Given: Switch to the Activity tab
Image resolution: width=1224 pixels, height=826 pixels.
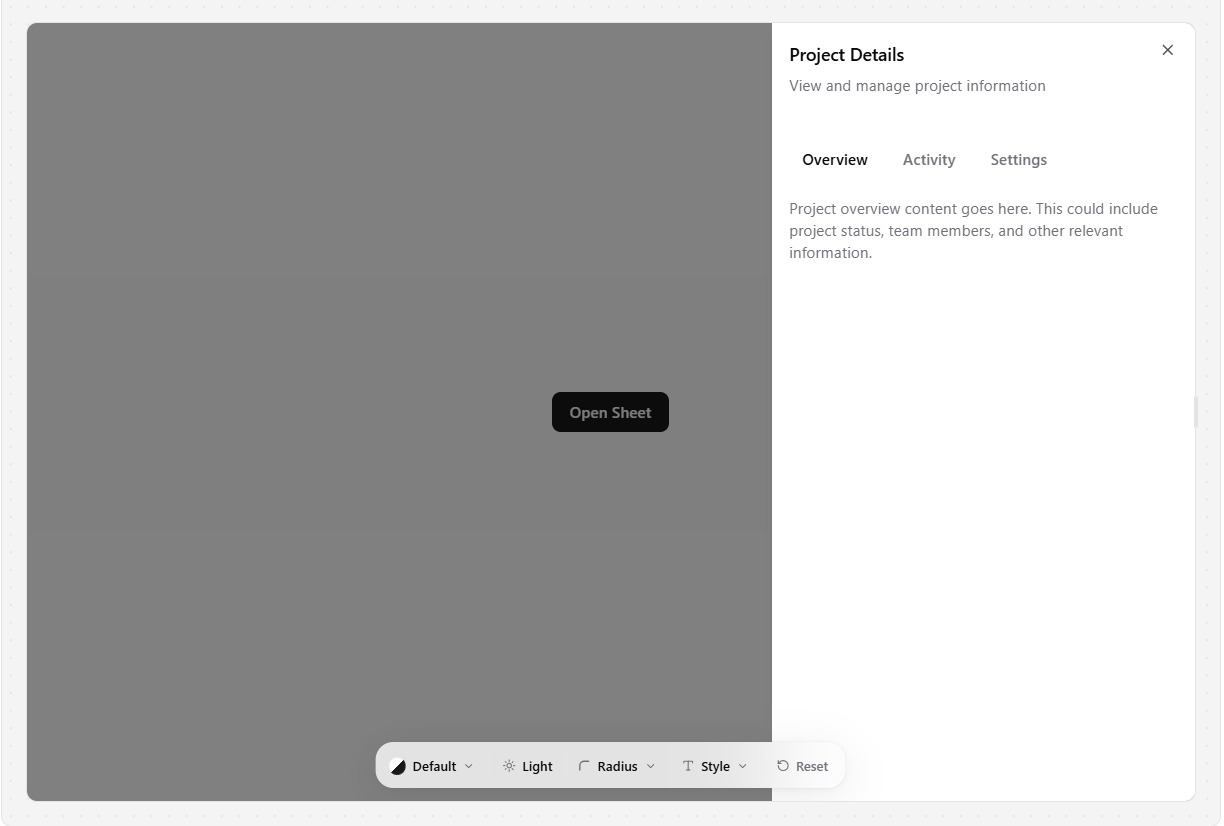Looking at the screenshot, I should [929, 160].
